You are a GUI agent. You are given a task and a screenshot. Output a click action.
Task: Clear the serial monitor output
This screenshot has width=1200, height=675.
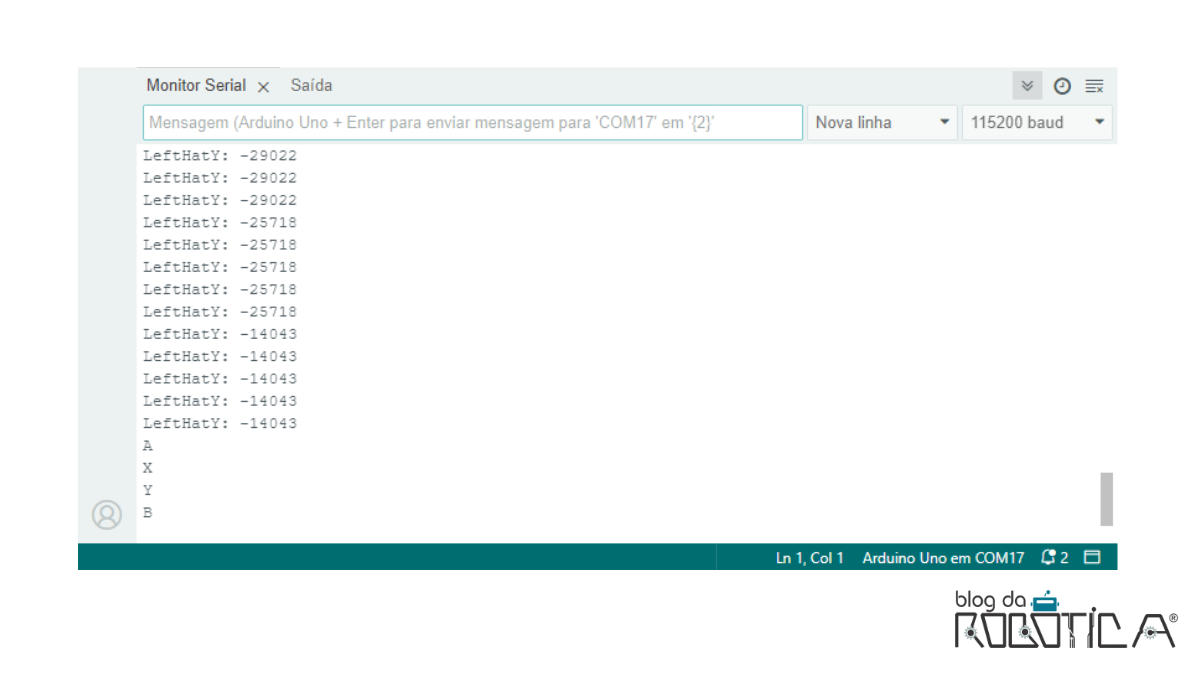click(x=1094, y=85)
